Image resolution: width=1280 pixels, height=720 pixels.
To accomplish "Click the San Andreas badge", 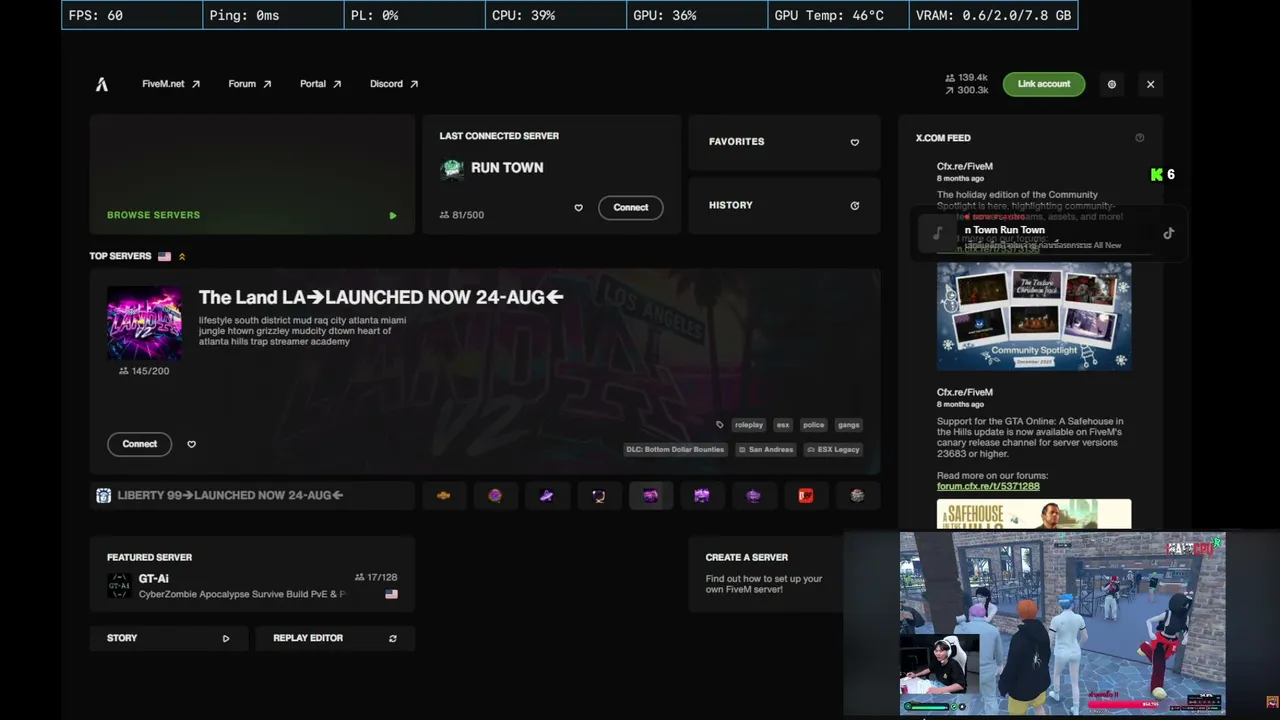I will tap(765, 450).
